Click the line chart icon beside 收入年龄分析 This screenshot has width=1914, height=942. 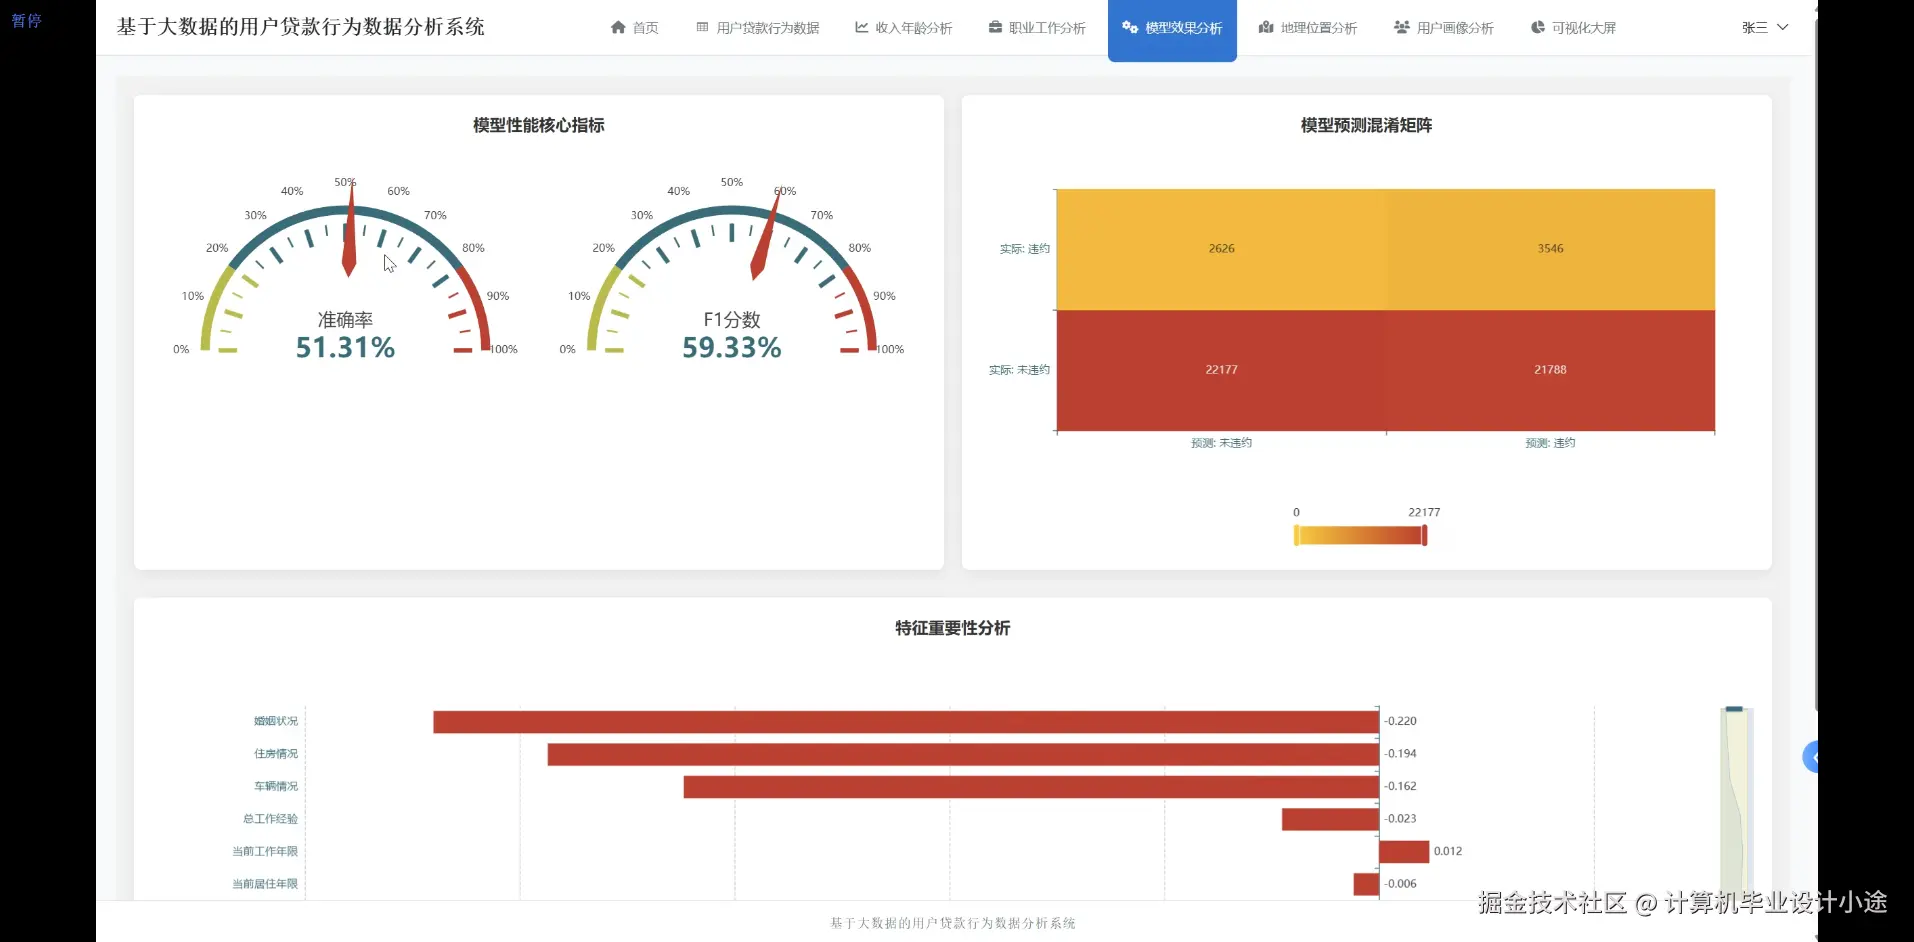(x=861, y=28)
